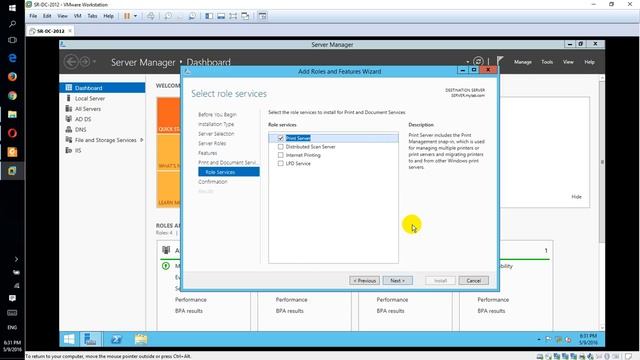This screenshot has width=640, height=360.
Task: Launch PowerShell from guest taskbar
Action: (x=116, y=339)
